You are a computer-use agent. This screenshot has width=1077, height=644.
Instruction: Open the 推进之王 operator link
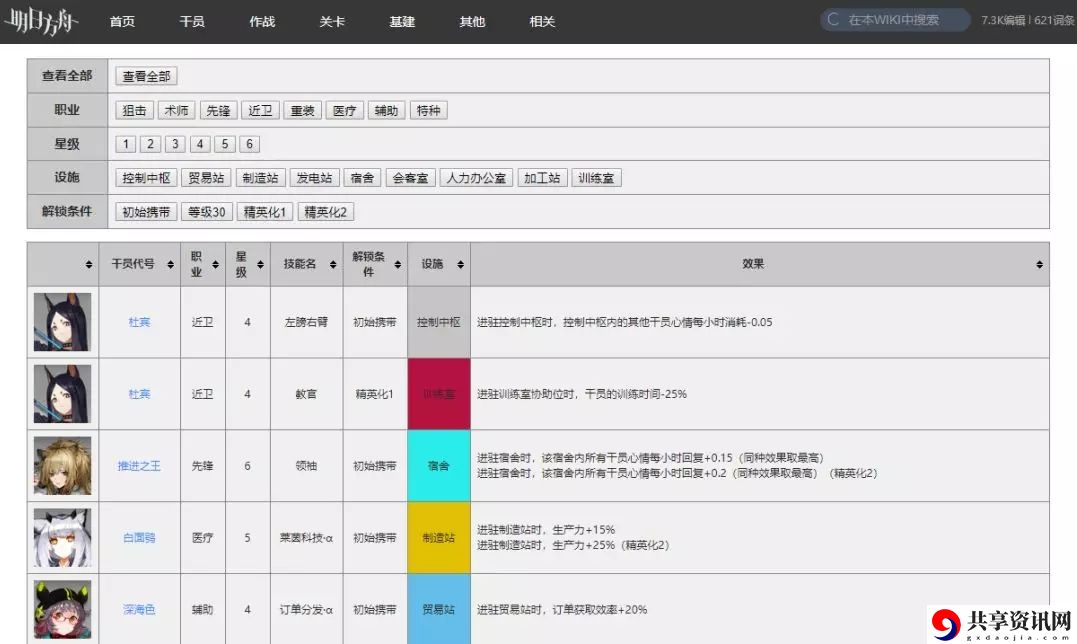point(139,466)
